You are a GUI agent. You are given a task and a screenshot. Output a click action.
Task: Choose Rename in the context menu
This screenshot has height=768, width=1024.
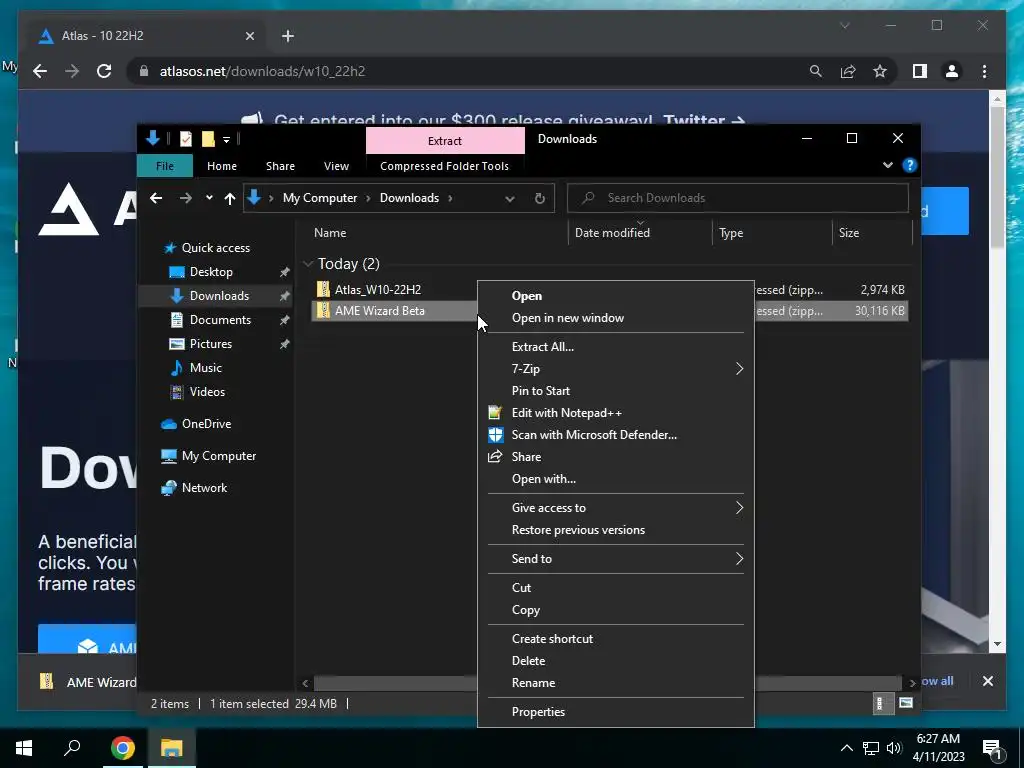point(533,683)
